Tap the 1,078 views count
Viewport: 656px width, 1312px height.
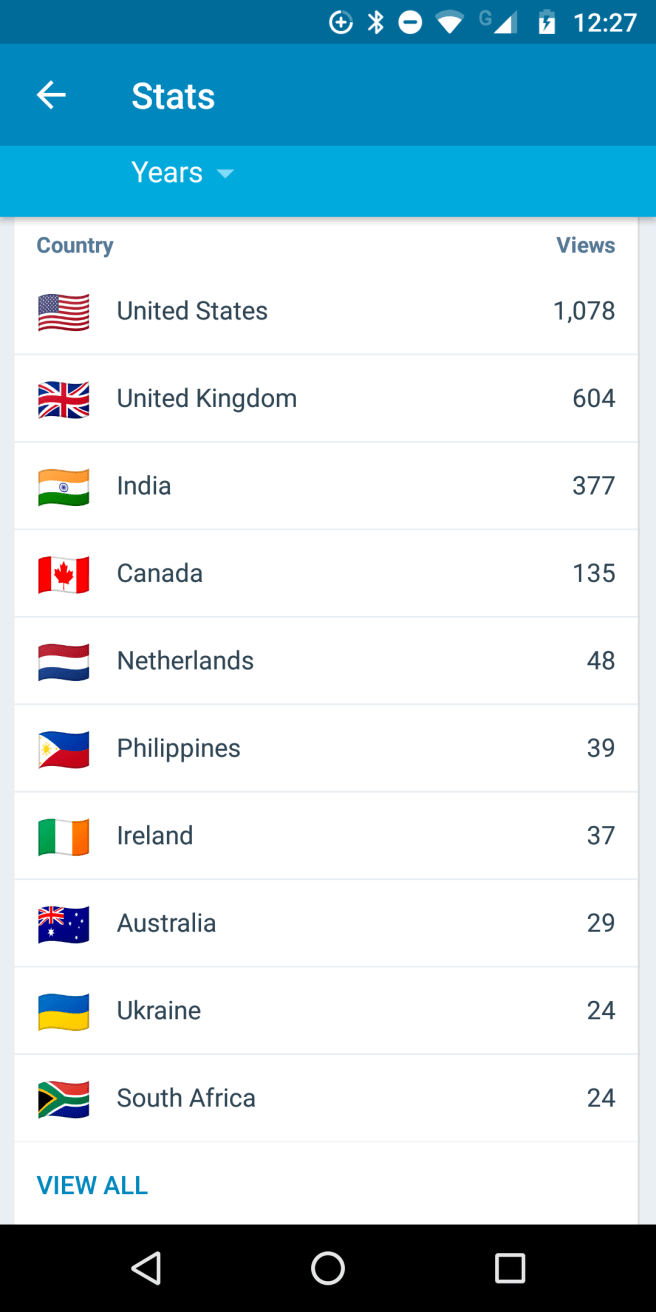(584, 311)
